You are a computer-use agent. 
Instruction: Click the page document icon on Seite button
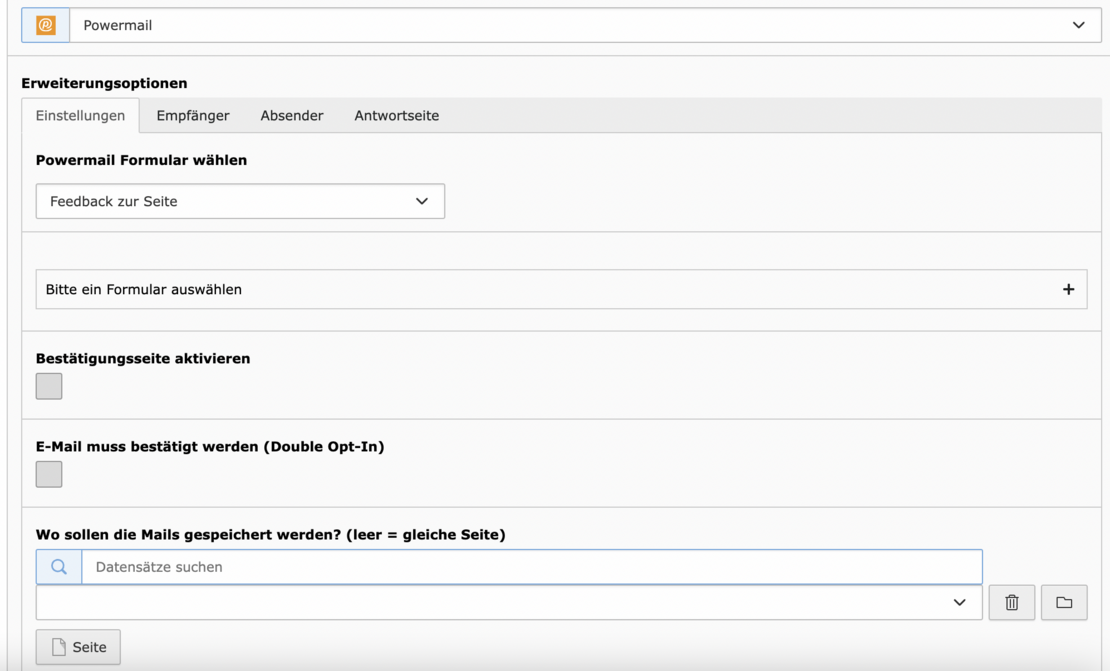59,647
